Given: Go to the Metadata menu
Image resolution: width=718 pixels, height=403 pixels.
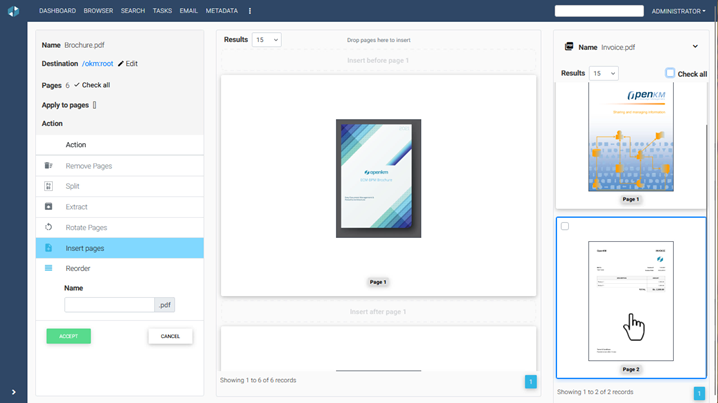Looking at the screenshot, I should coord(221,11).
